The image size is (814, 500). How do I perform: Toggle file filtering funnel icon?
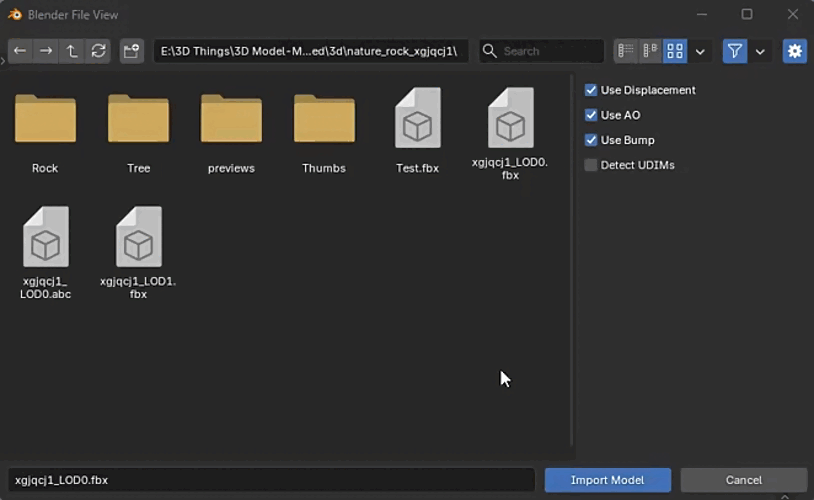735,51
